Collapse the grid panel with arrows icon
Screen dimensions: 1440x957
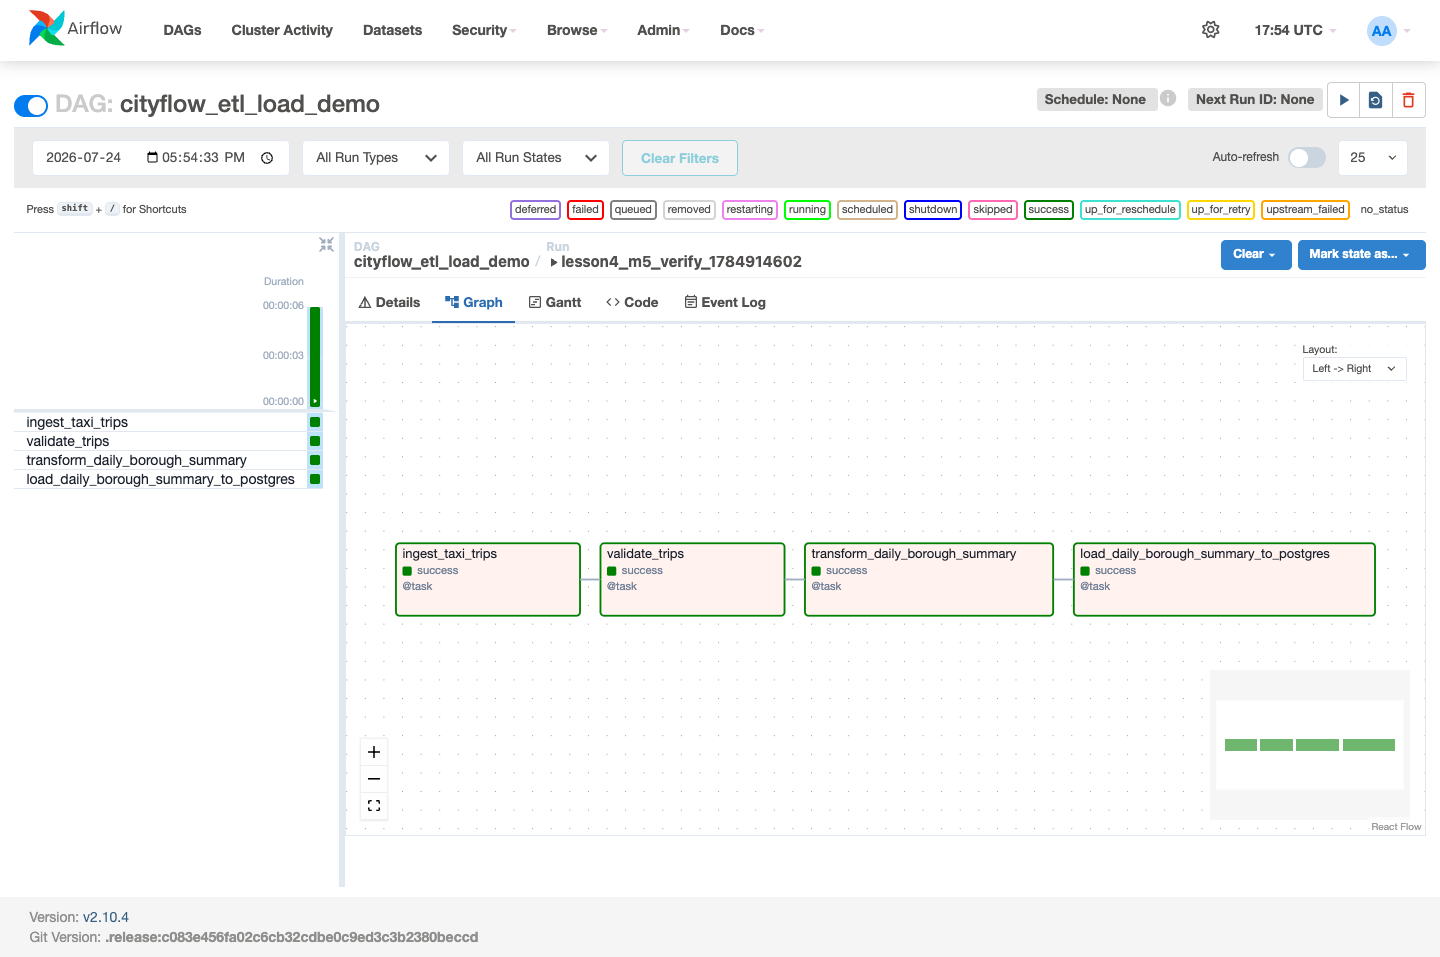pos(326,244)
